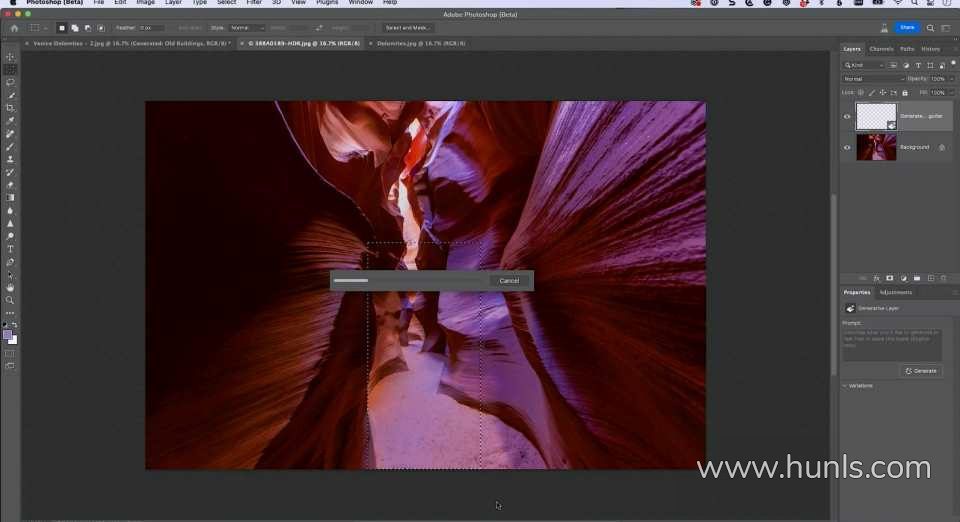Screen dimensions: 960x522
Task: Click the Select and Mask button
Action: pos(408,28)
